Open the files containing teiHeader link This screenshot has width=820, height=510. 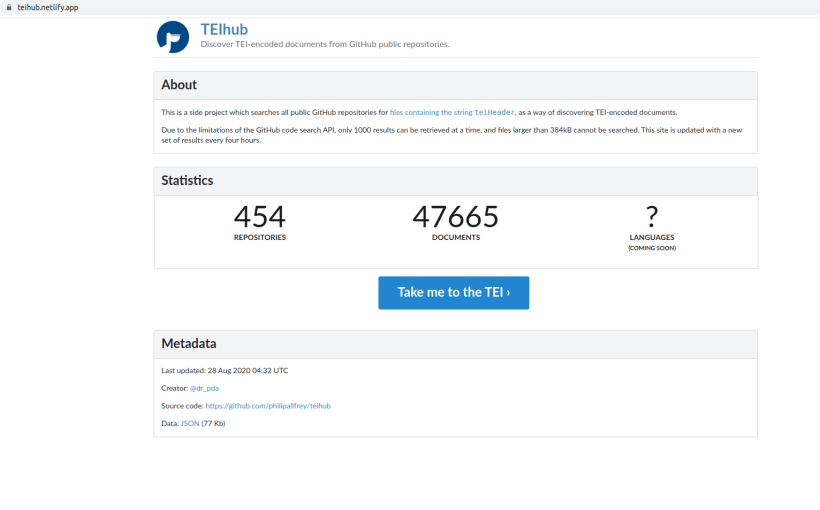click(453, 112)
